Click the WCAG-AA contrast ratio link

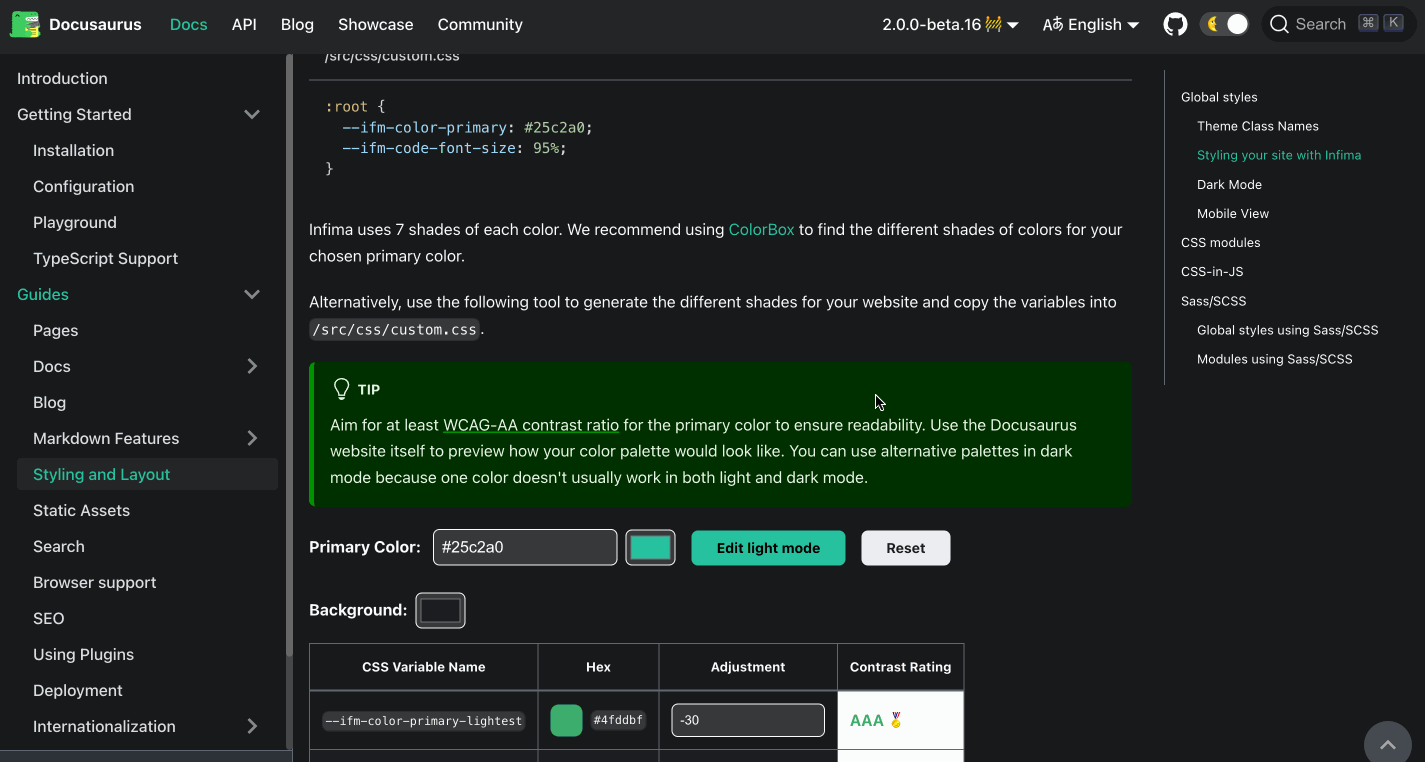pos(530,424)
